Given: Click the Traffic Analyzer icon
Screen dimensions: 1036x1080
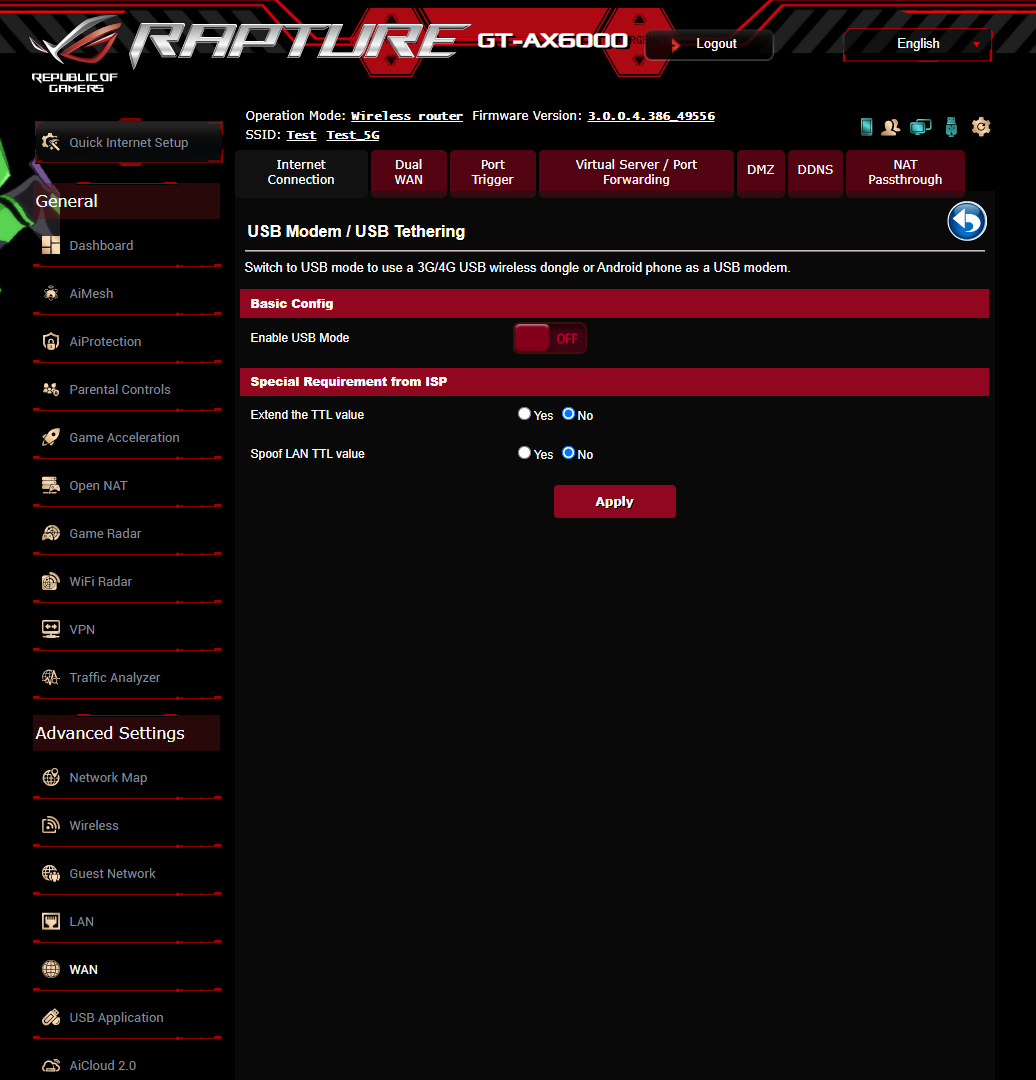Looking at the screenshot, I should point(51,678).
